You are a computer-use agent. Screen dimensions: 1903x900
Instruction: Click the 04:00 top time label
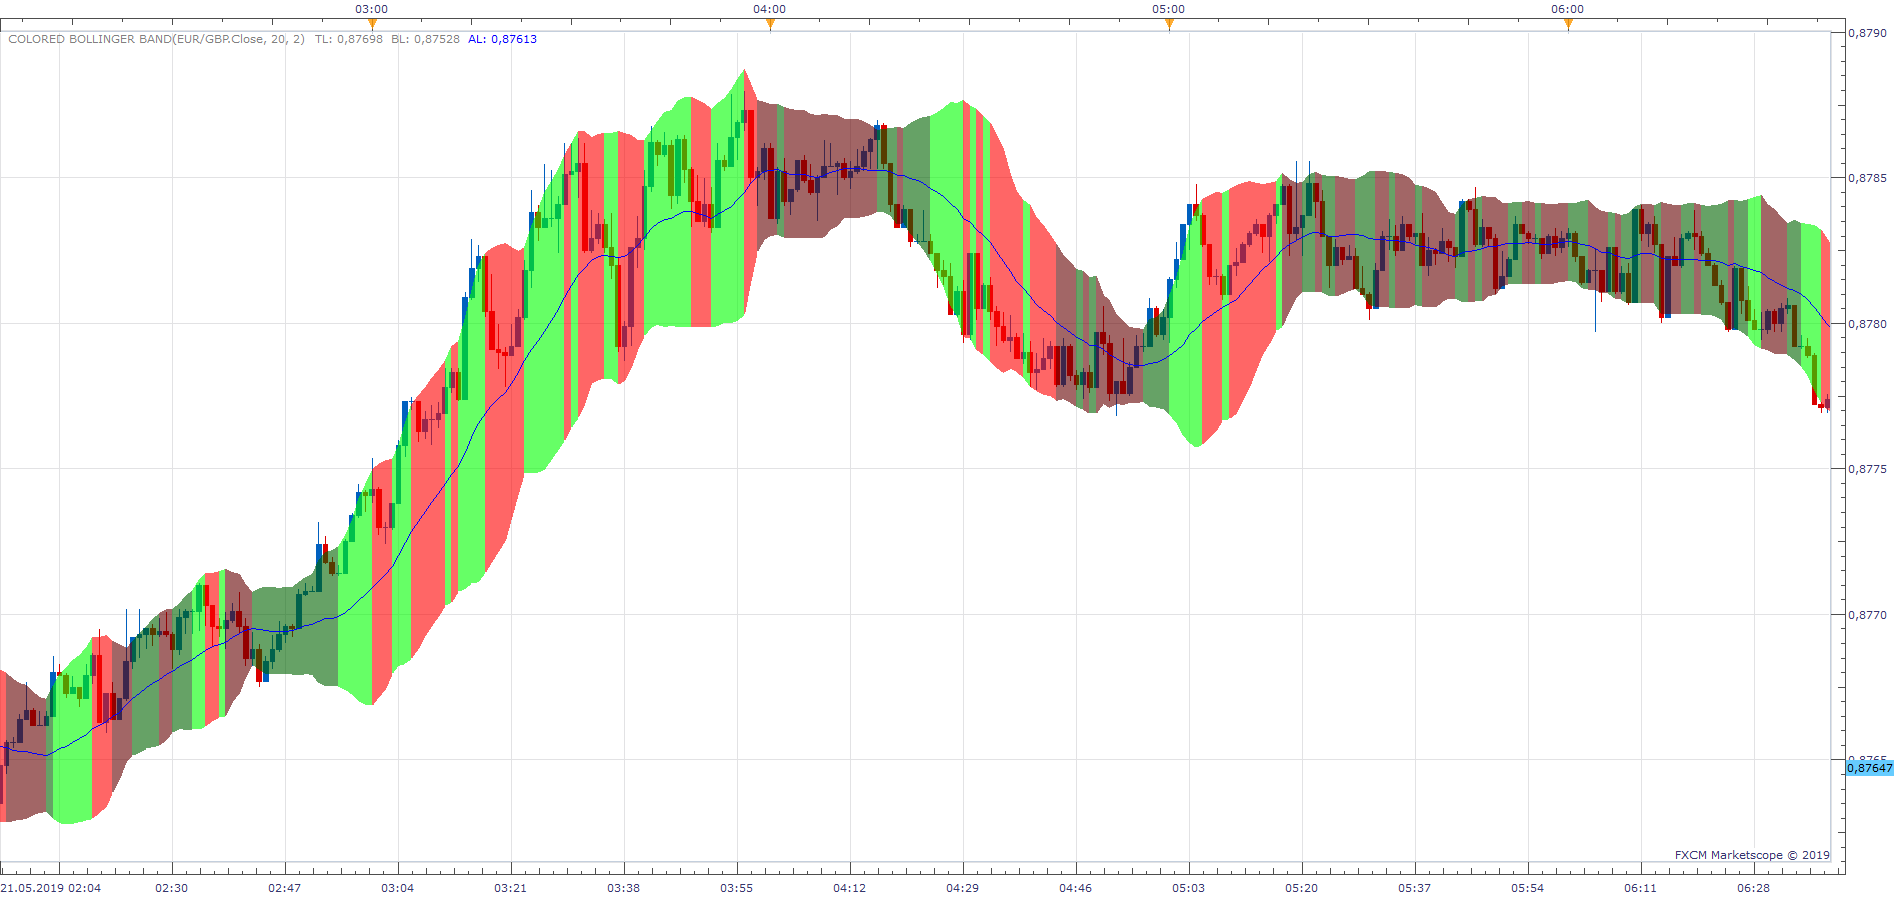coord(770,9)
